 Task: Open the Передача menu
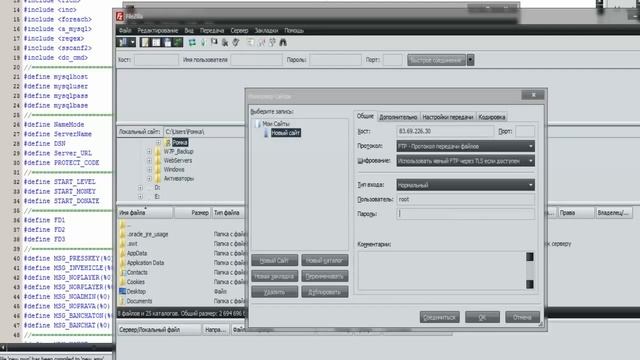point(212,31)
